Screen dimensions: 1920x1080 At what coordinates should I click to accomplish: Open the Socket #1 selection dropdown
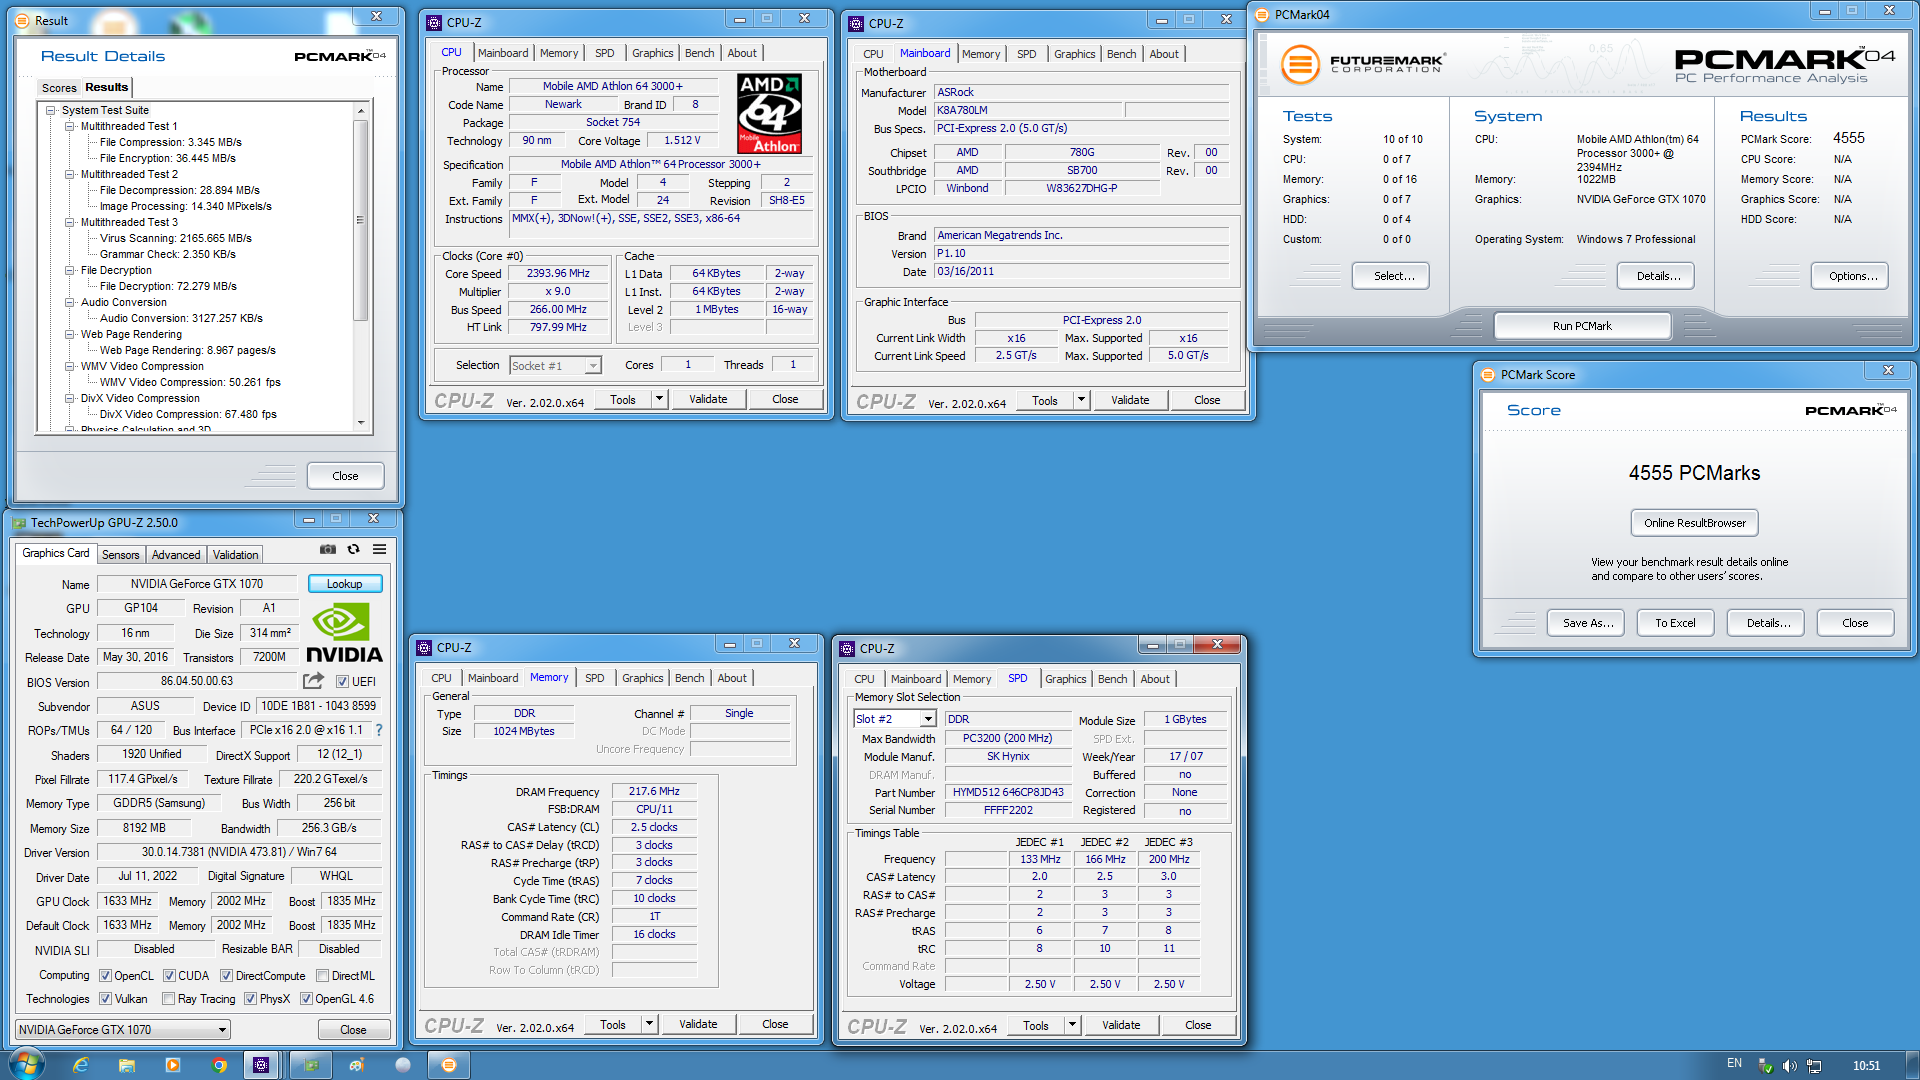click(555, 366)
